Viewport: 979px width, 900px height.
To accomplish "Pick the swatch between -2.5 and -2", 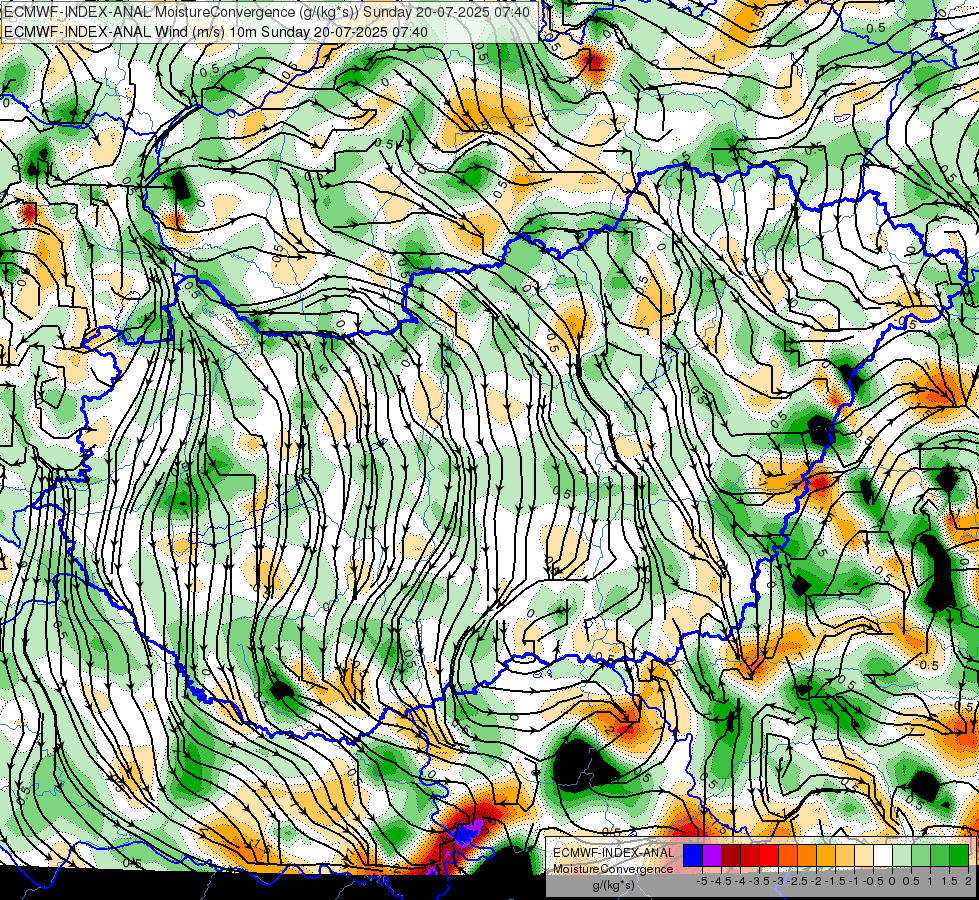I will 807,856.
